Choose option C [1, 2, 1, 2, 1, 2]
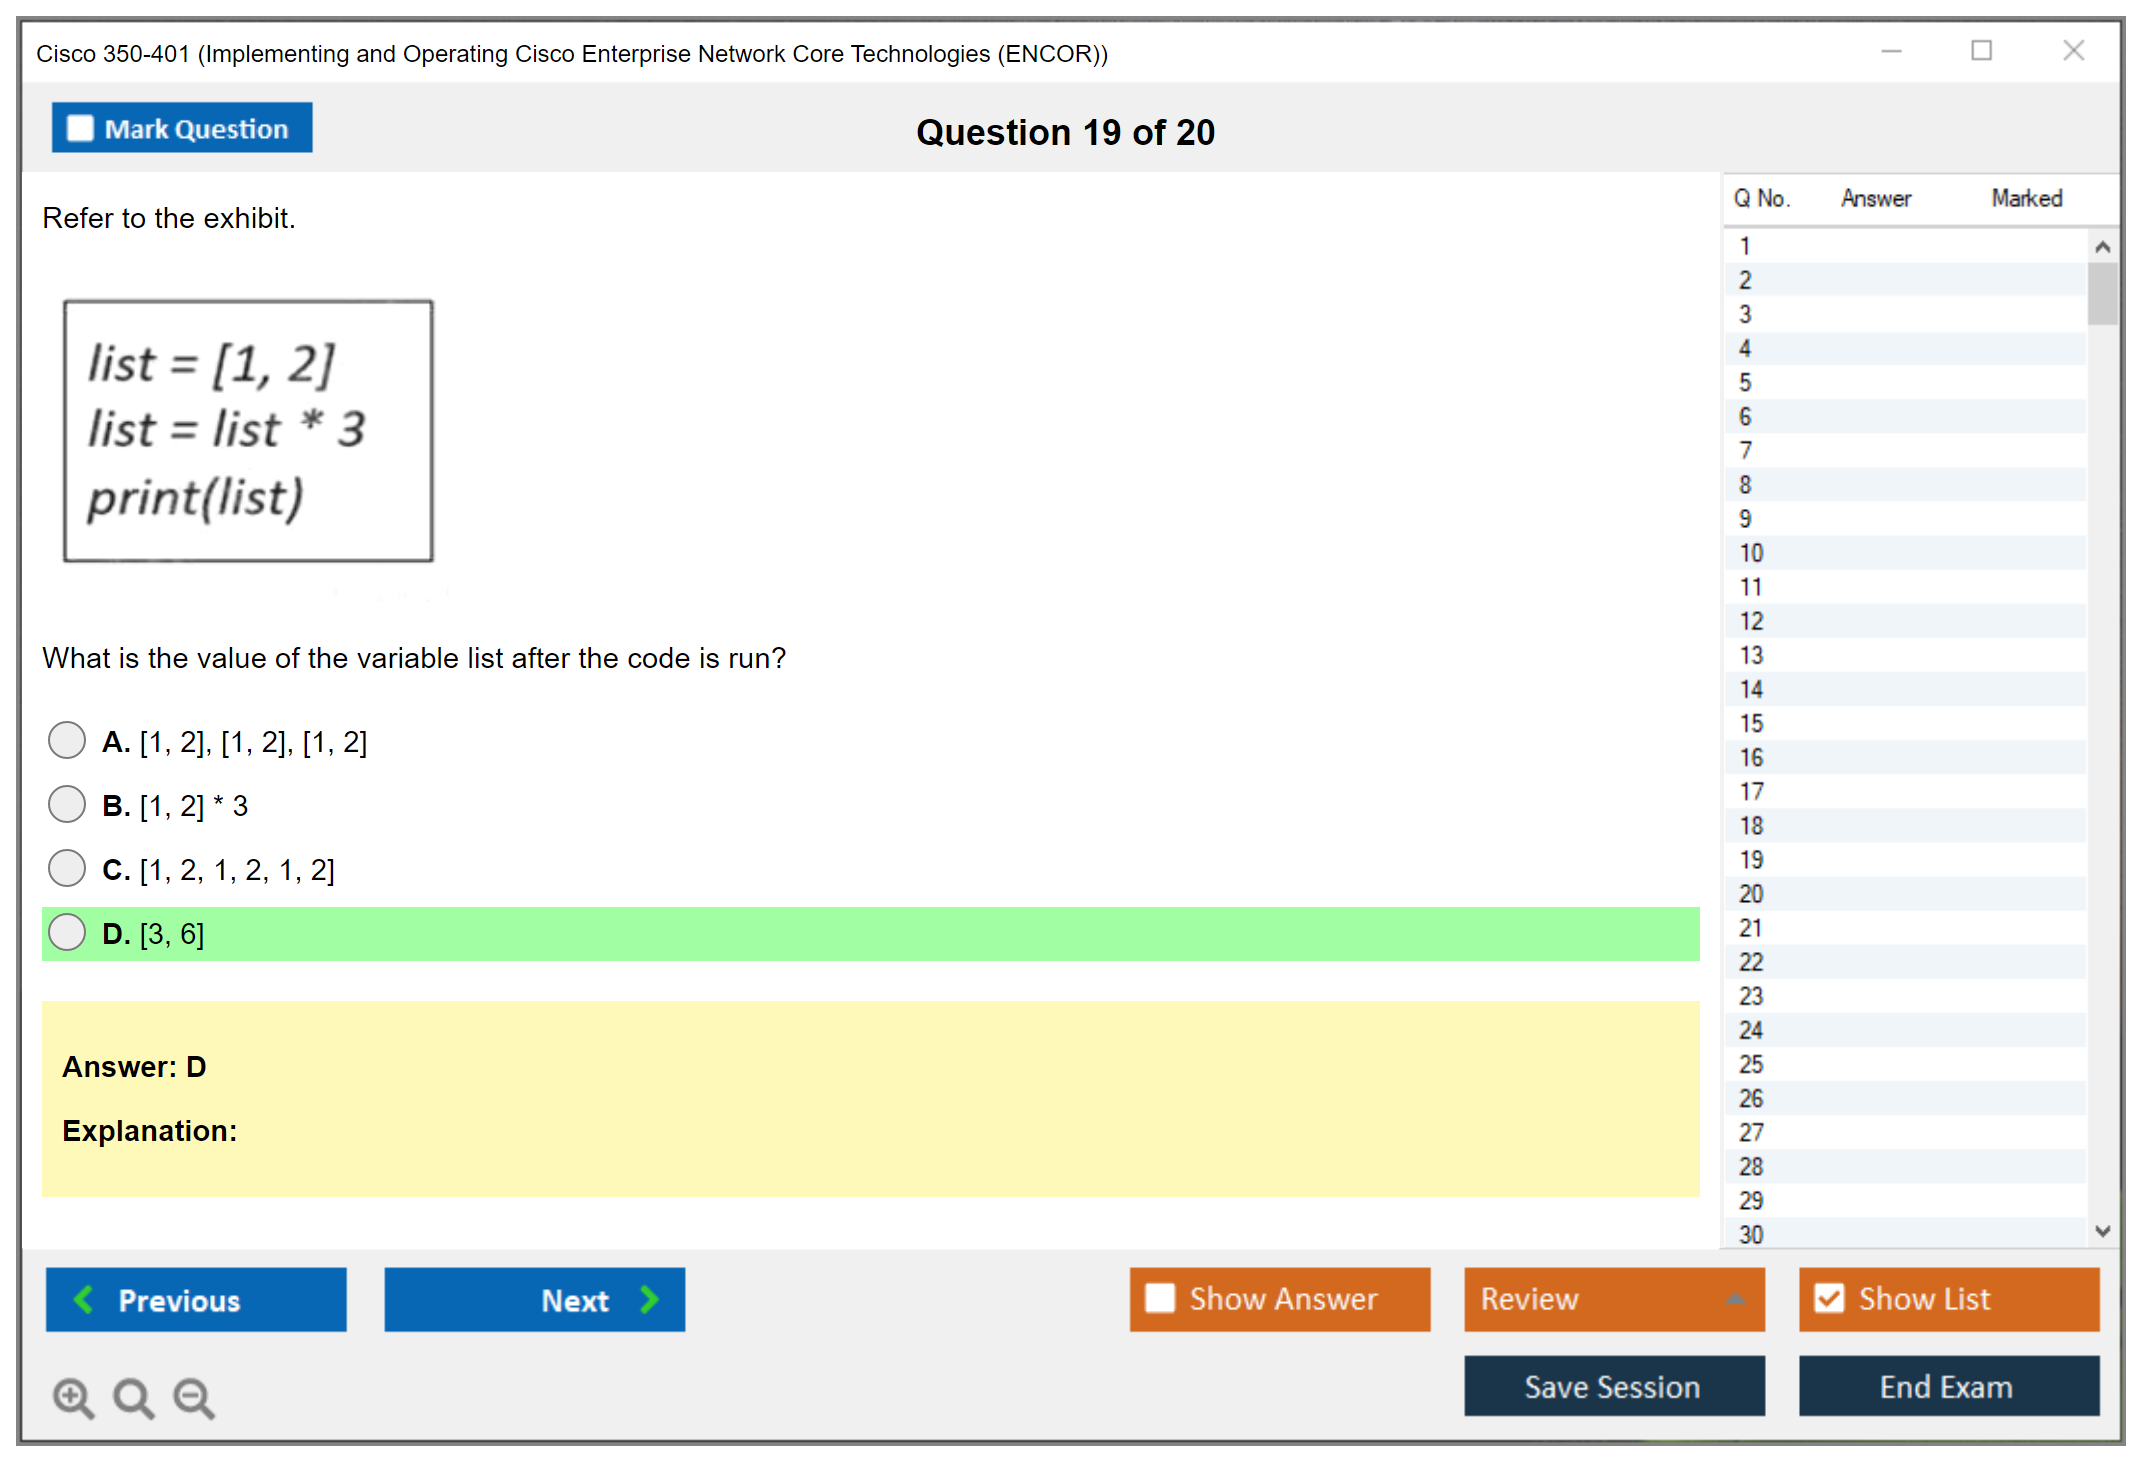 tap(67, 868)
